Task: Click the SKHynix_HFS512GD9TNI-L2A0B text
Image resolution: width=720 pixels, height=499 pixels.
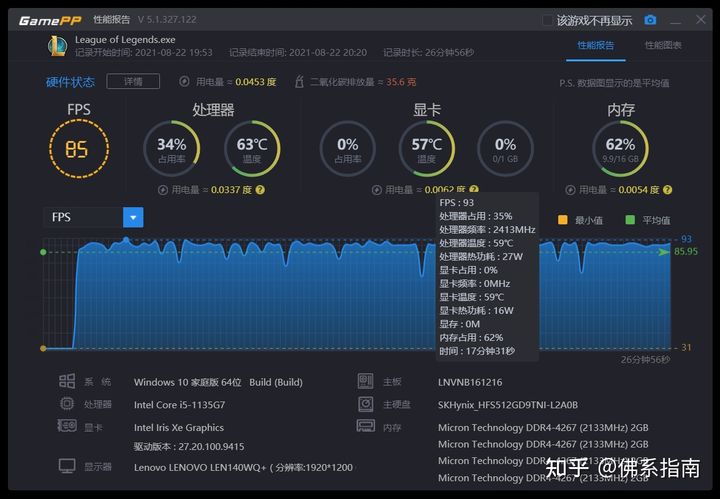Action: (508, 405)
